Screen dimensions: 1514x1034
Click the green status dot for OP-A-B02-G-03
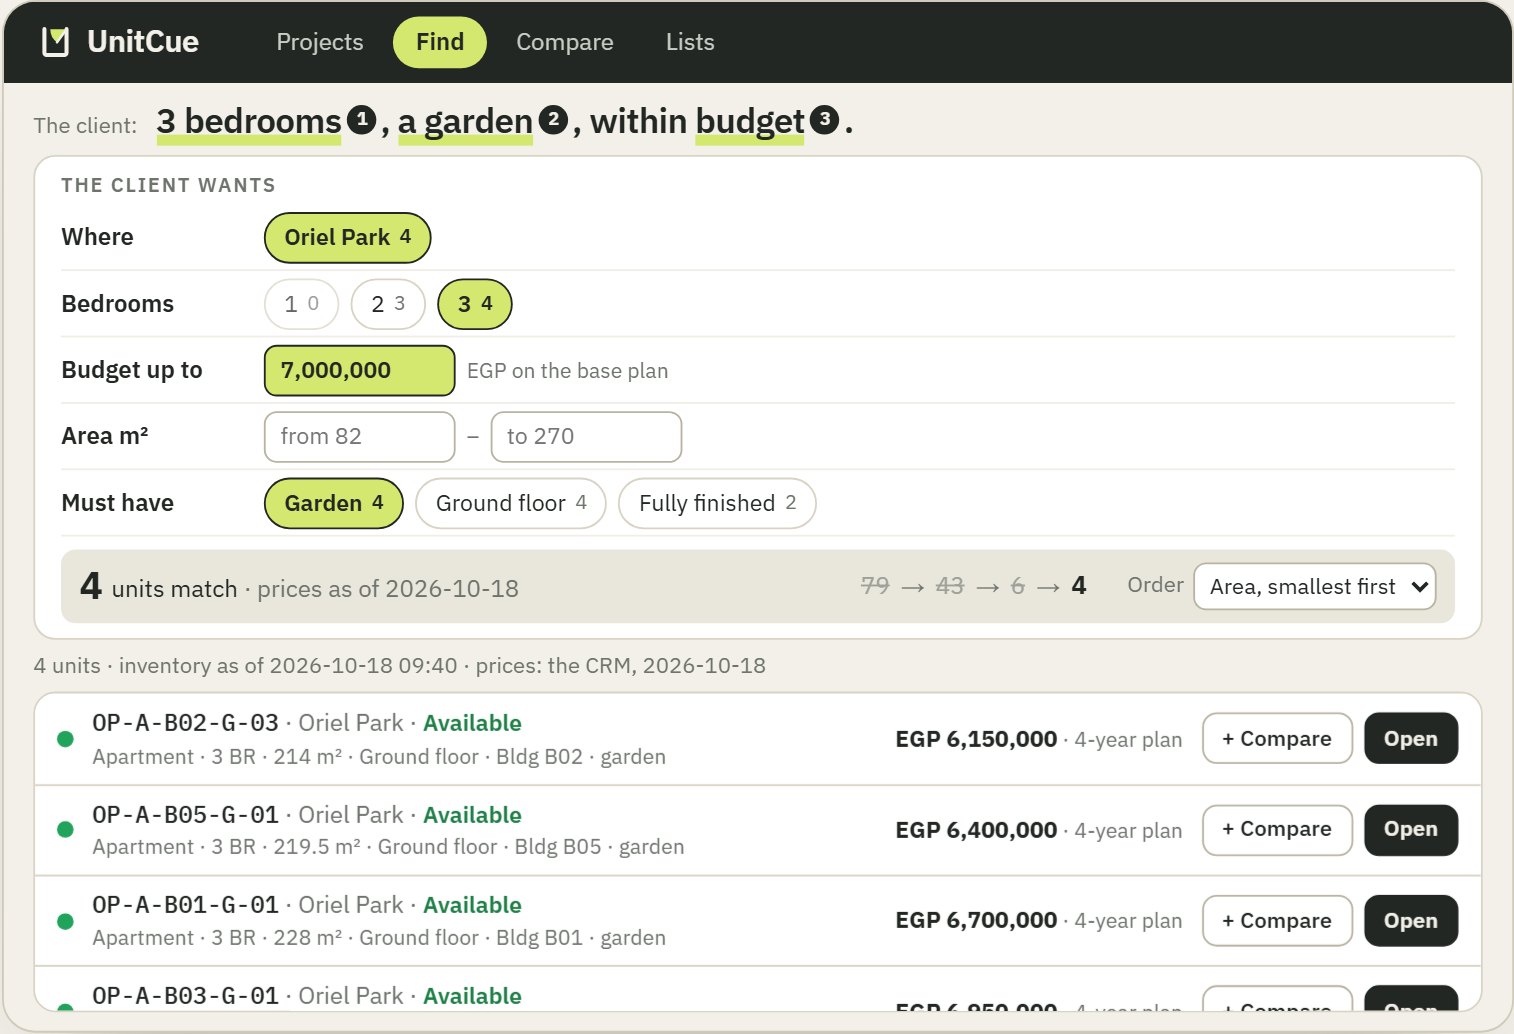pyautogui.click(x=66, y=739)
